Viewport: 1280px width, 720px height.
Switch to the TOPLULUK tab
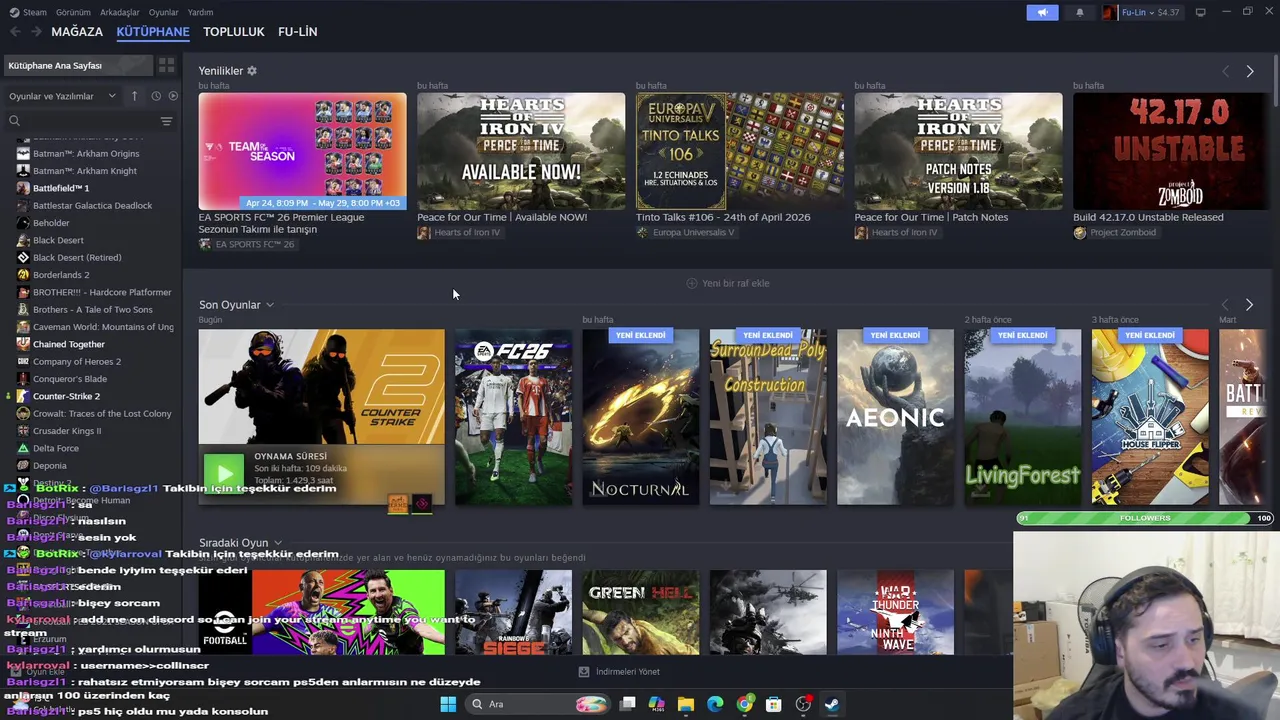click(234, 32)
